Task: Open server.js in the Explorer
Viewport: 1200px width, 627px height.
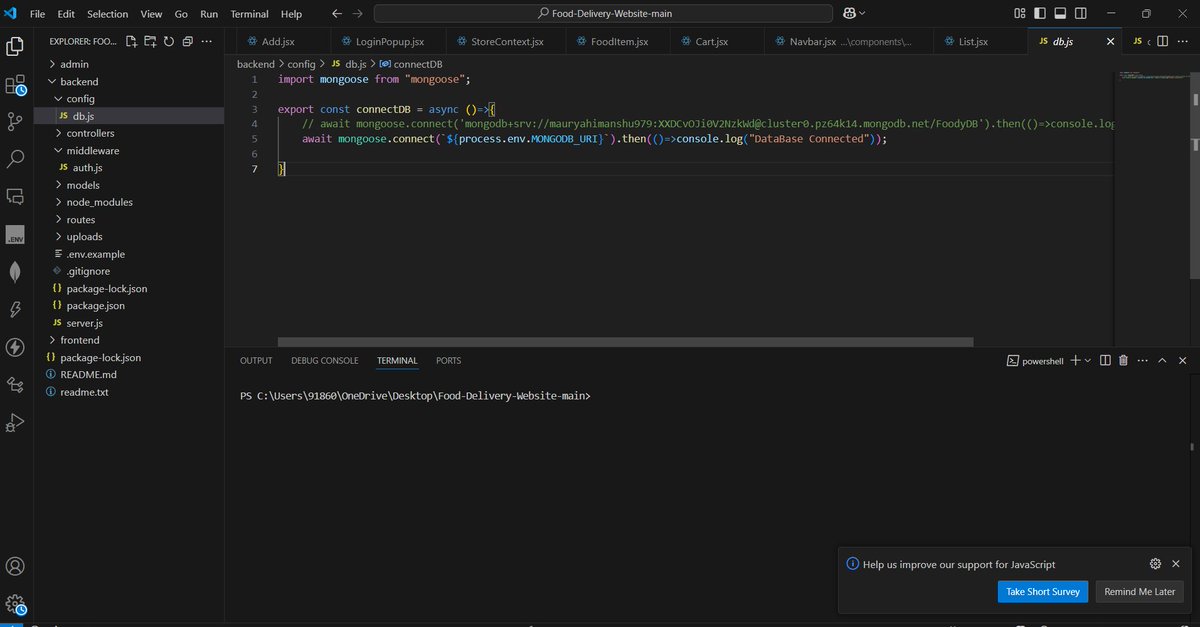Action: pyautogui.click(x=85, y=323)
